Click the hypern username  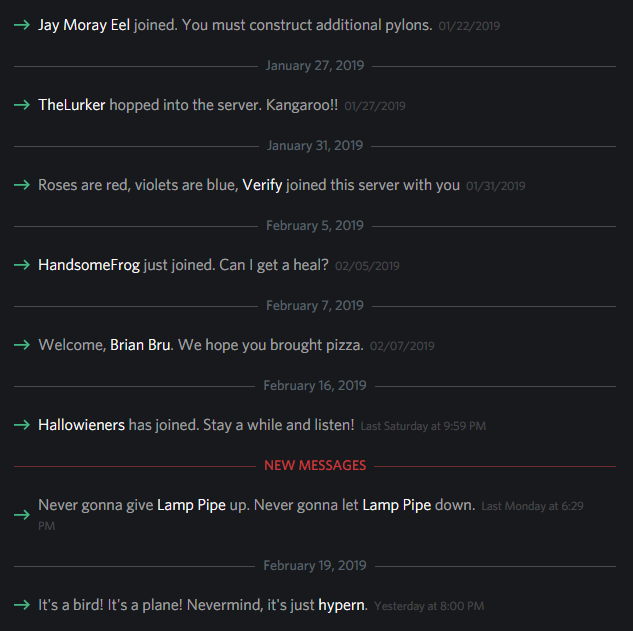[342, 605]
